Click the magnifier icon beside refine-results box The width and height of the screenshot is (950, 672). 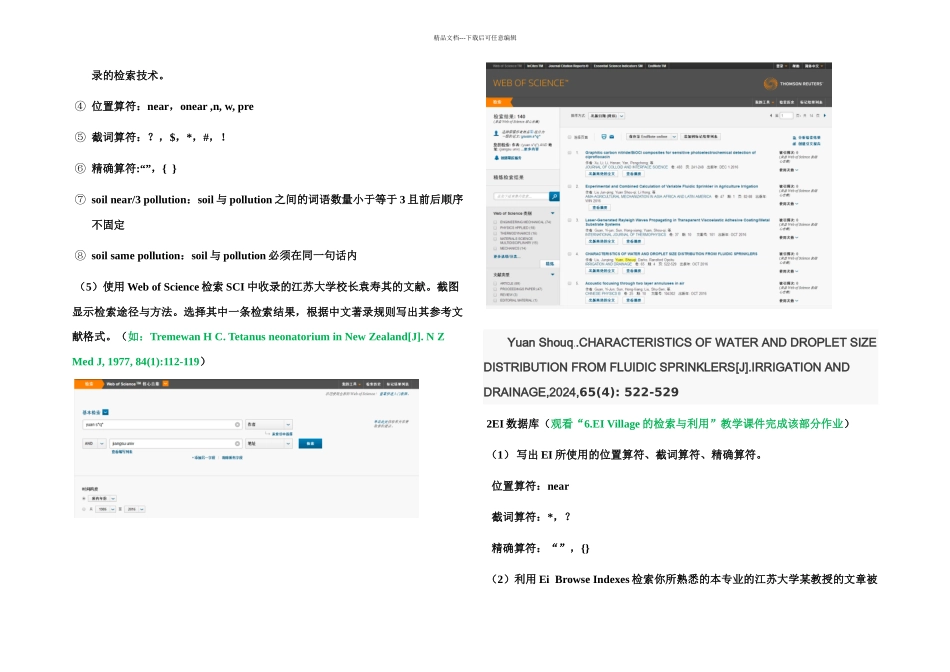coord(554,196)
